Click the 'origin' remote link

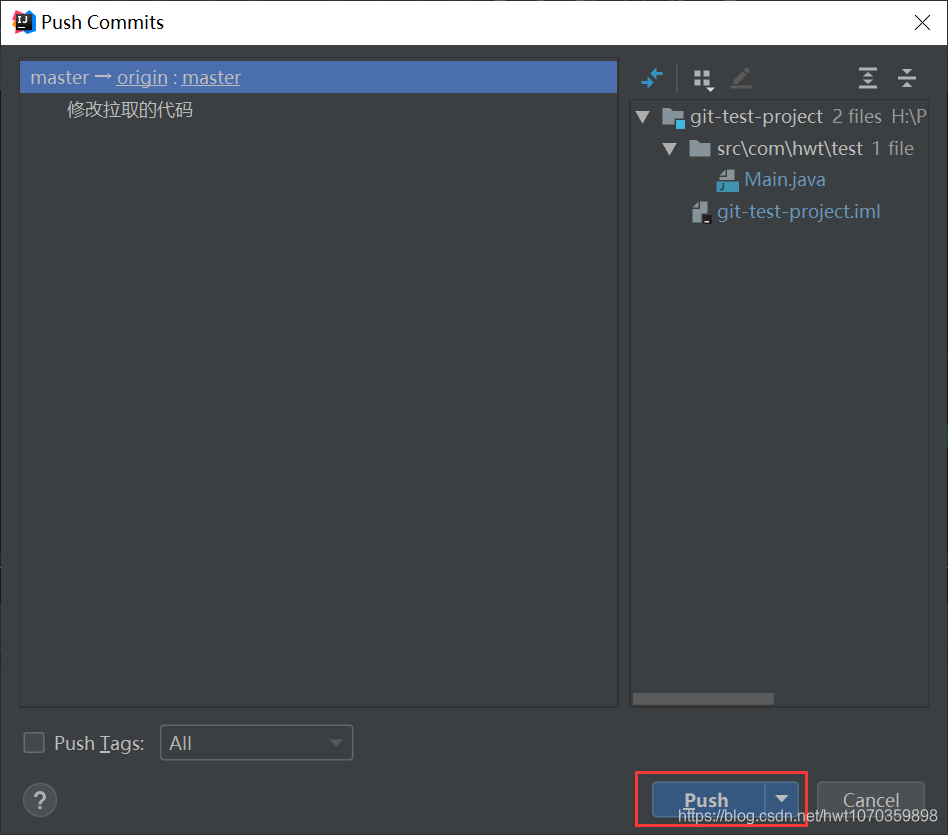tap(142, 77)
